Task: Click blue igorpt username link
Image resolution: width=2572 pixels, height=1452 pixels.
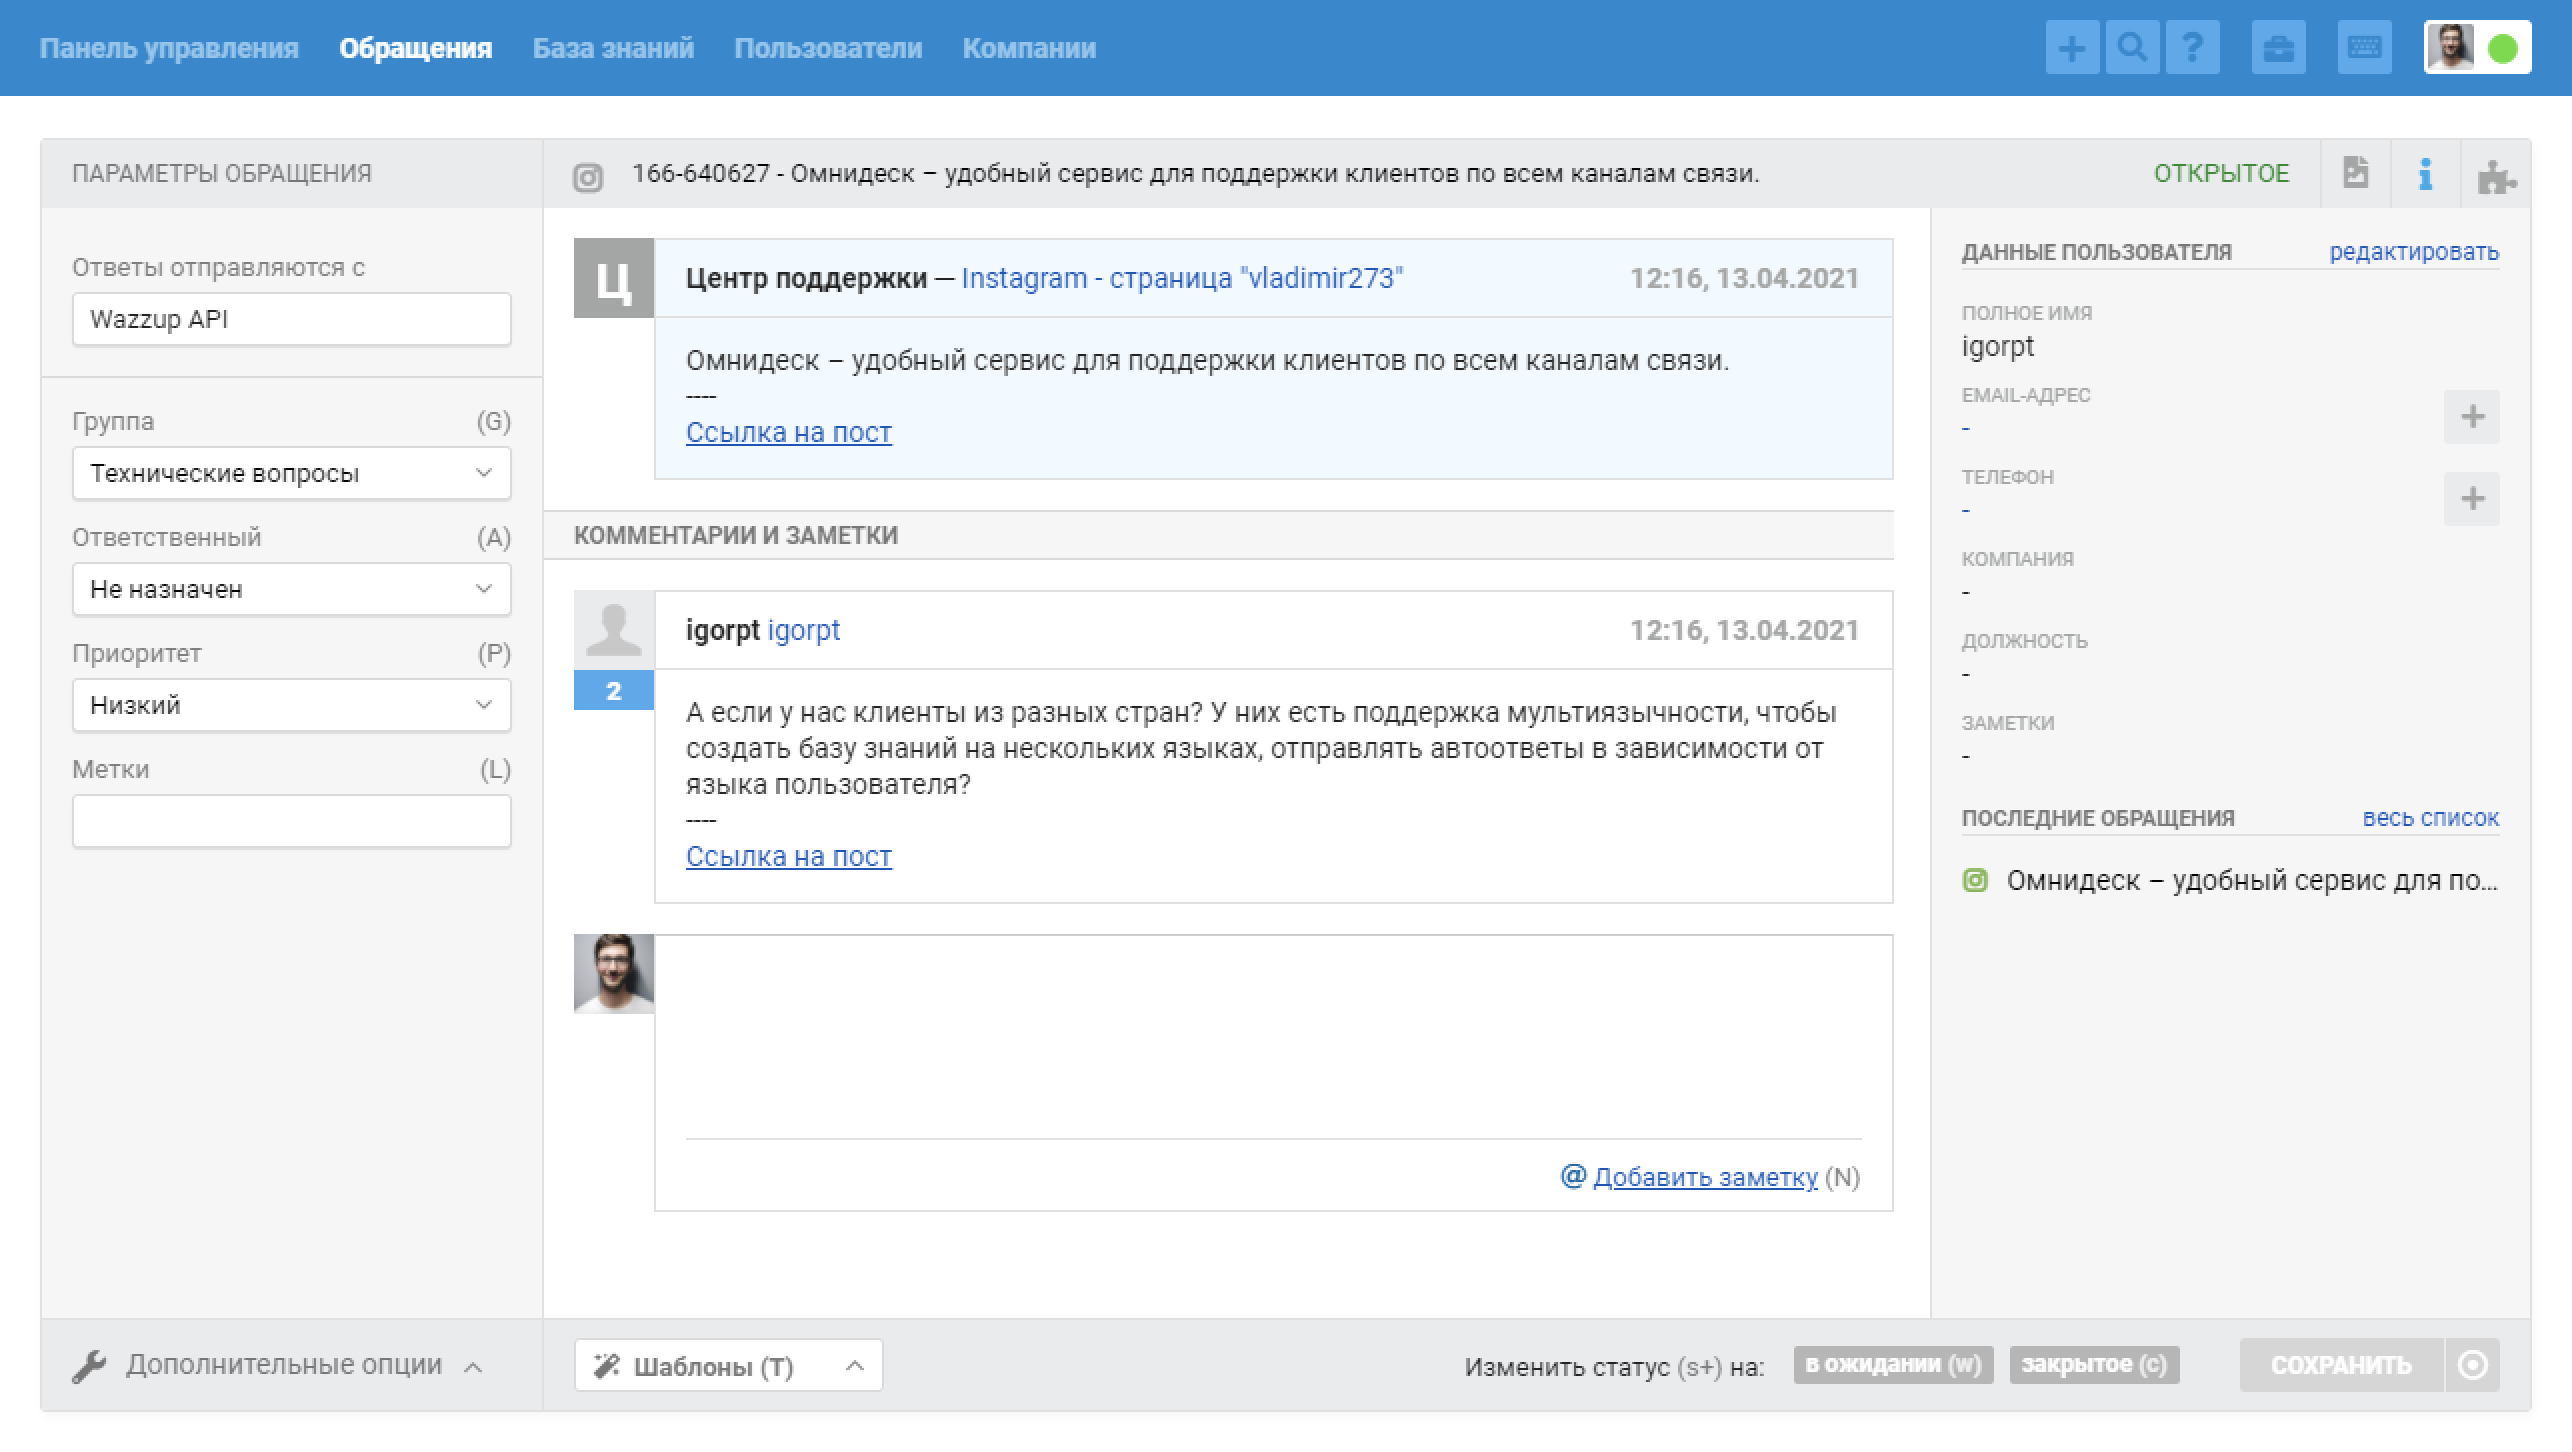Action: [804, 630]
